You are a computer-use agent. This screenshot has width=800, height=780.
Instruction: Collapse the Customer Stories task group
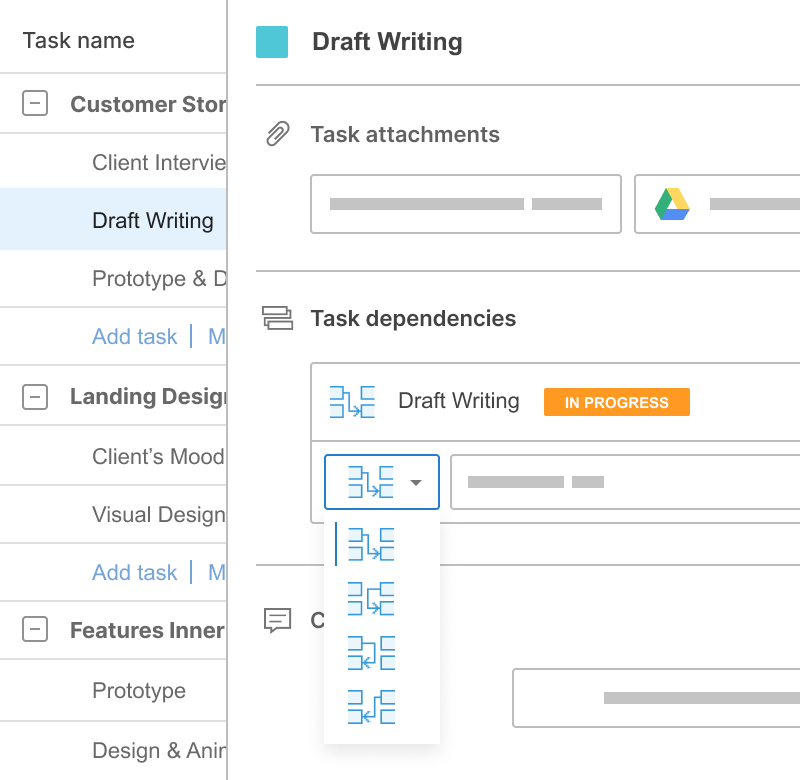click(35, 103)
